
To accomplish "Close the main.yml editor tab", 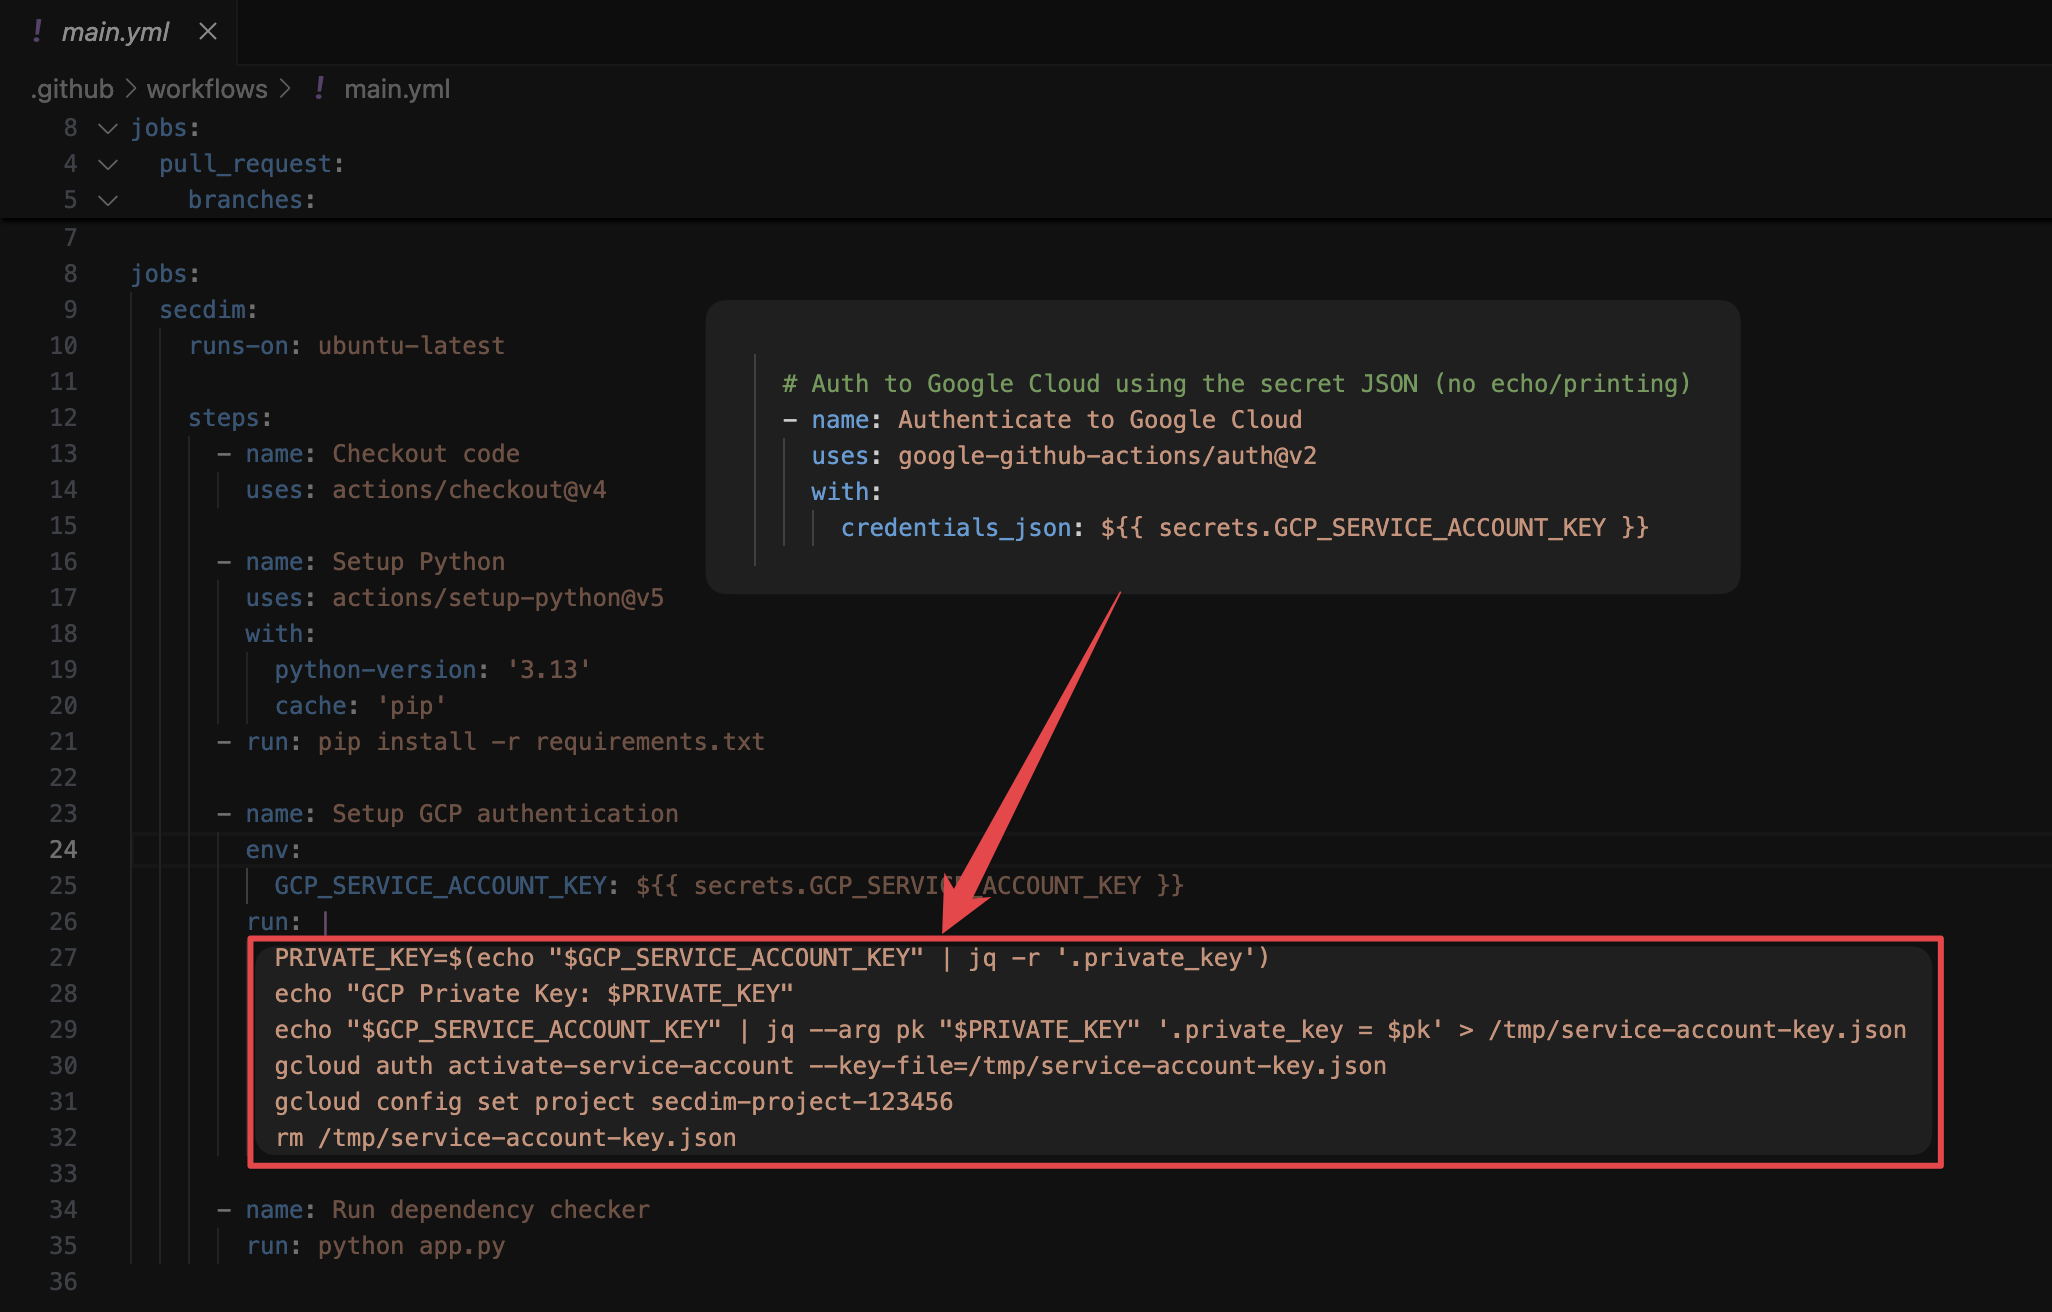I will [x=208, y=32].
